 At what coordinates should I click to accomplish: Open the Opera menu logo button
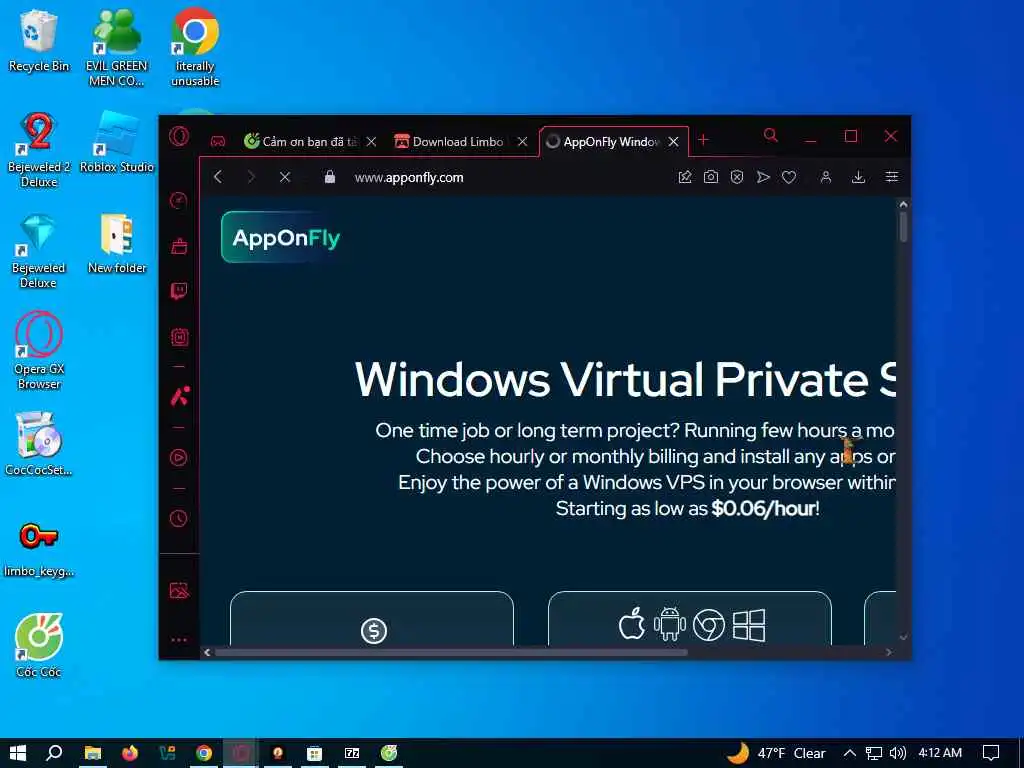point(179,136)
